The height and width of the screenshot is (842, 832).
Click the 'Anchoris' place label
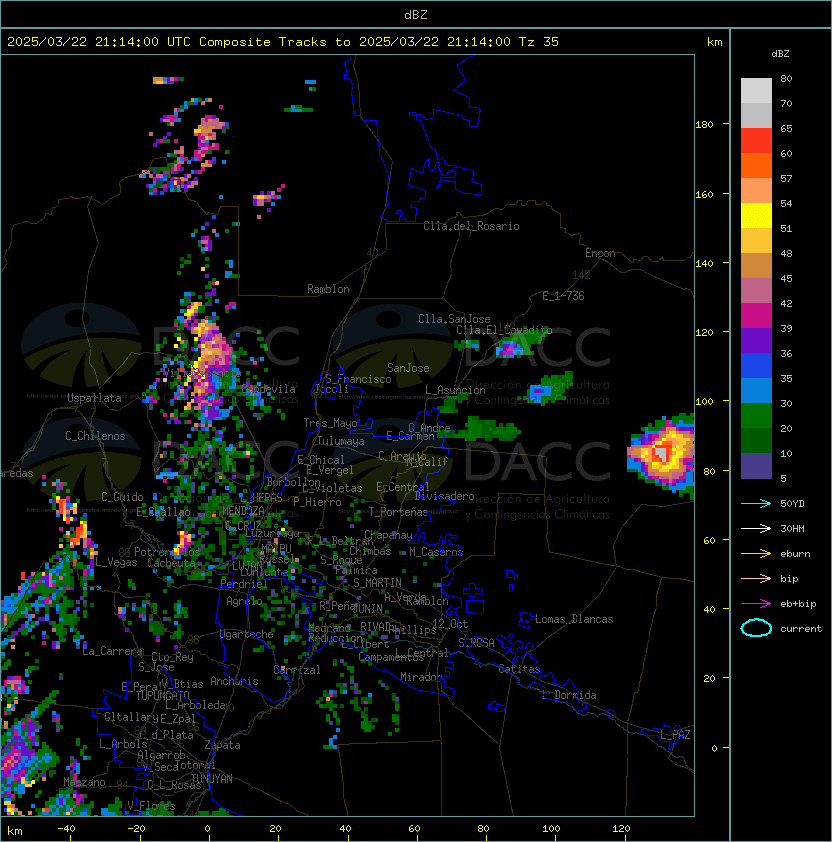click(234, 681)
